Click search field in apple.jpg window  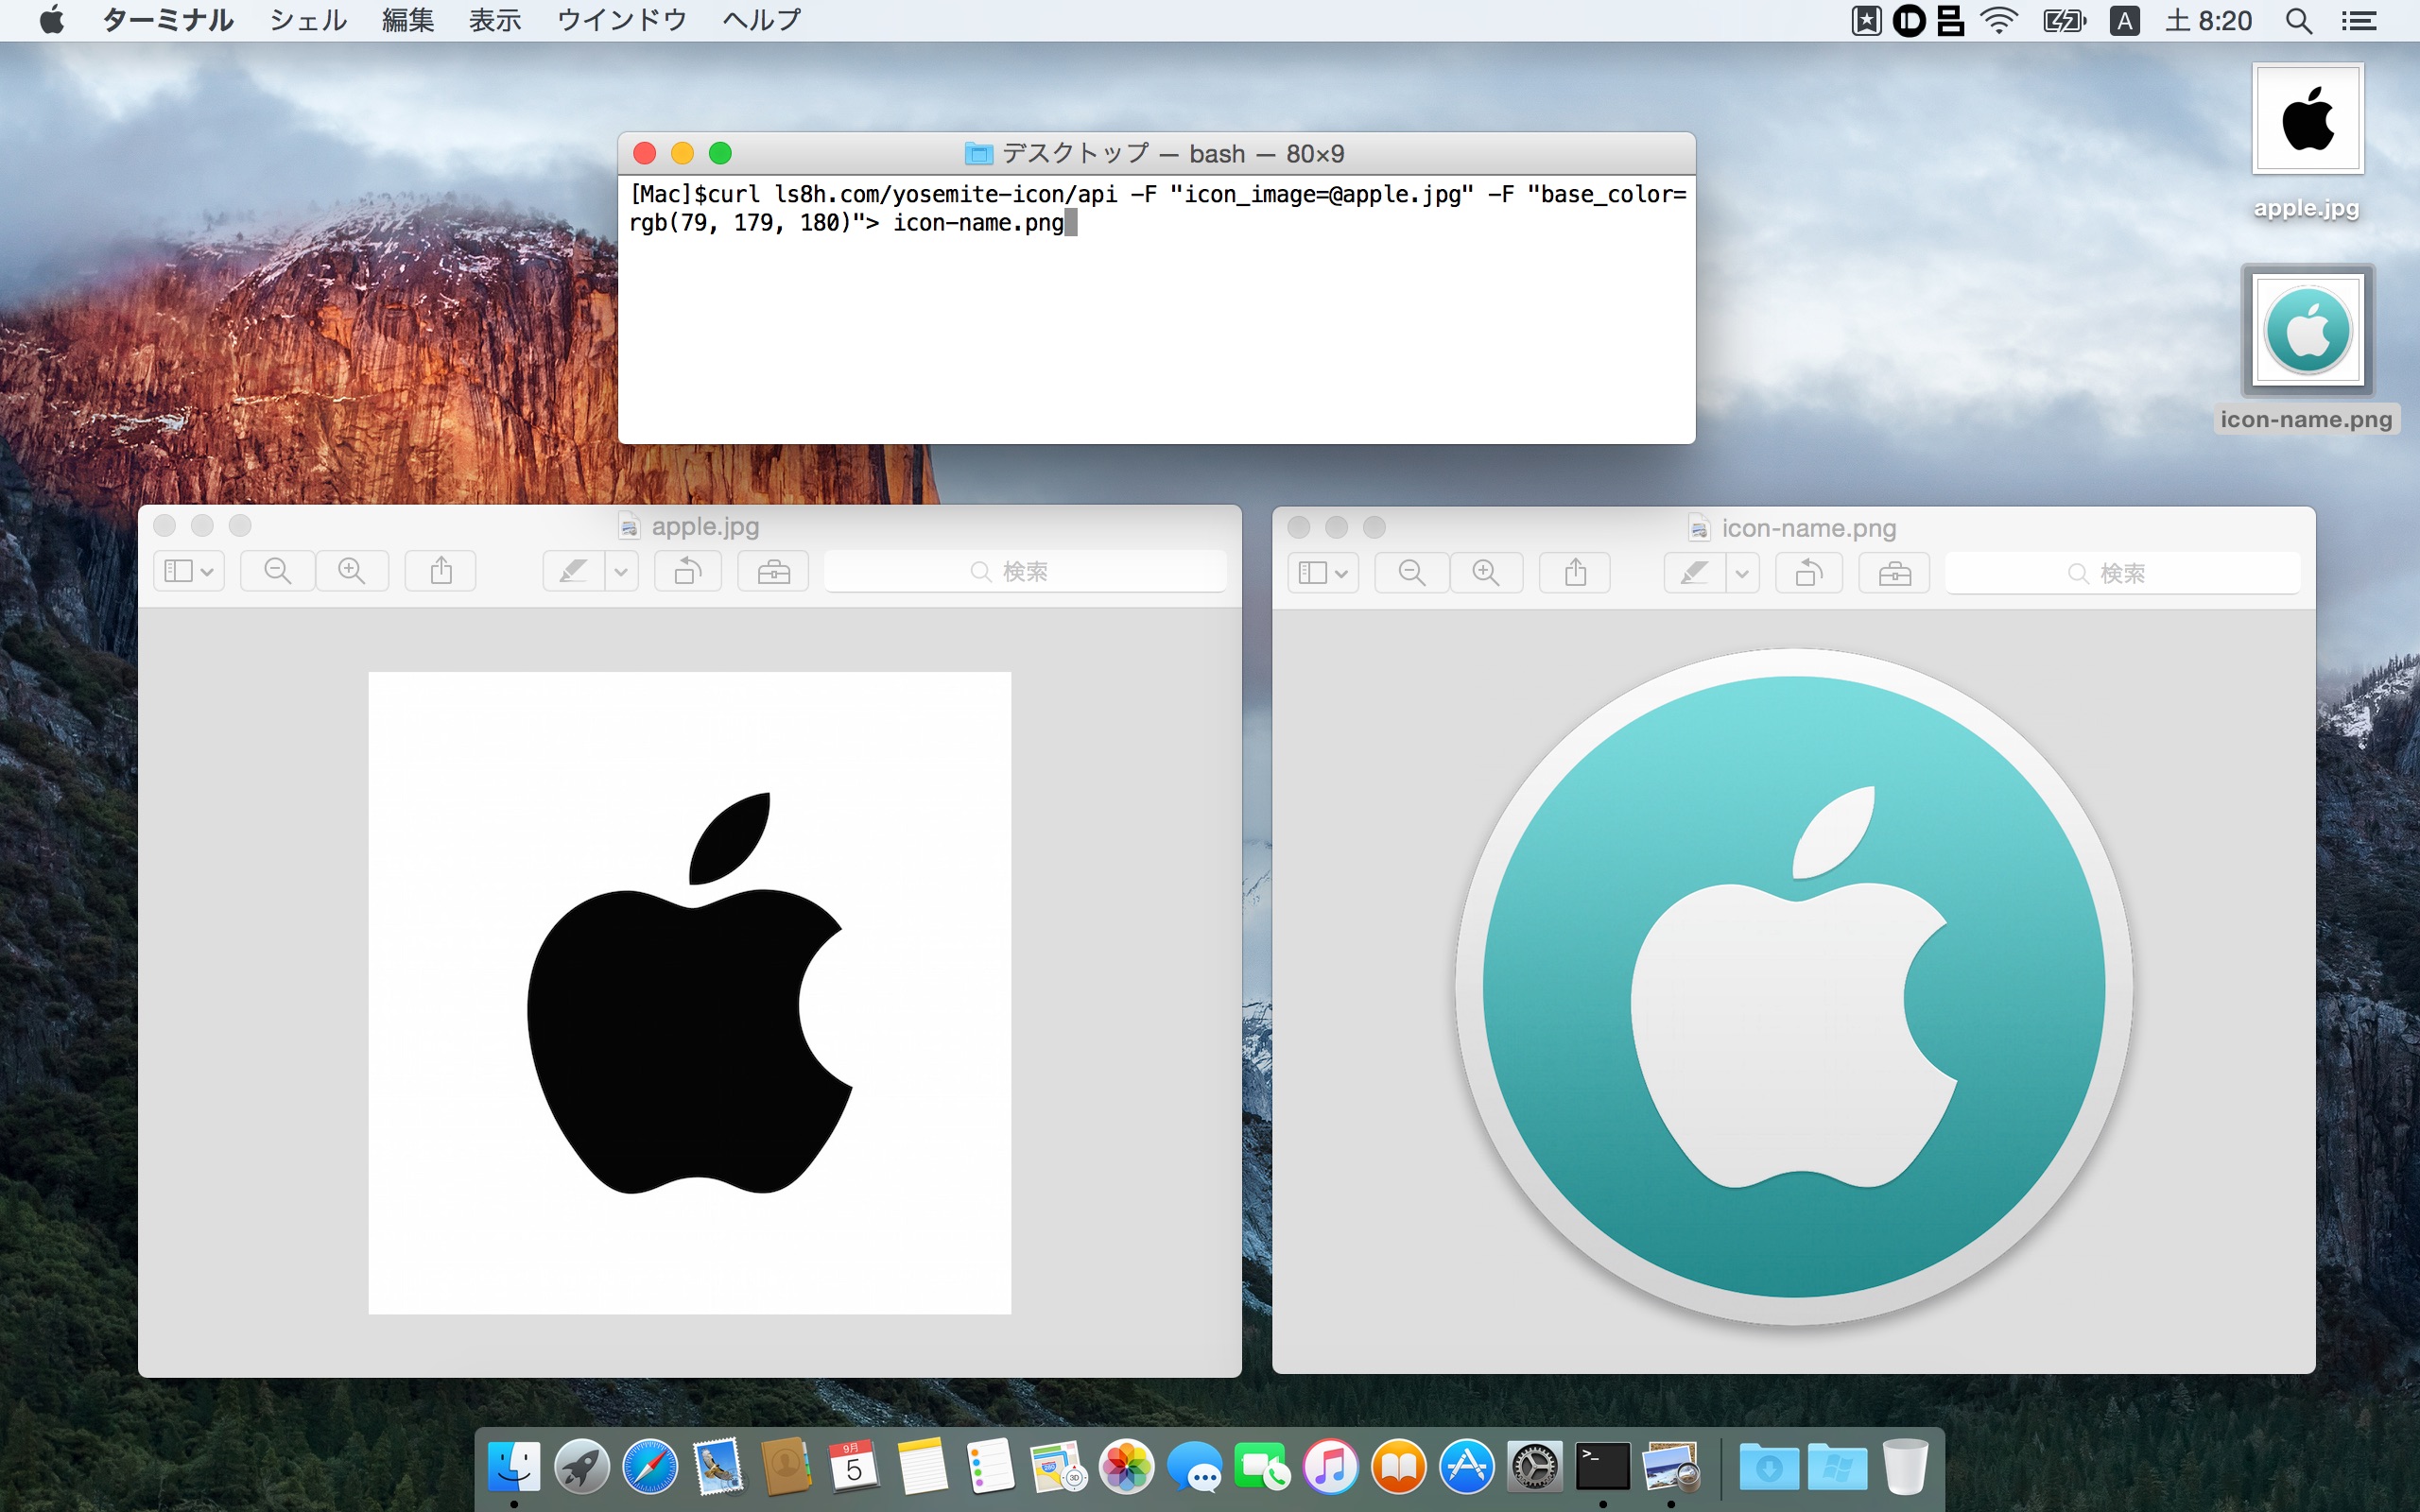(x=1025, y=571)
